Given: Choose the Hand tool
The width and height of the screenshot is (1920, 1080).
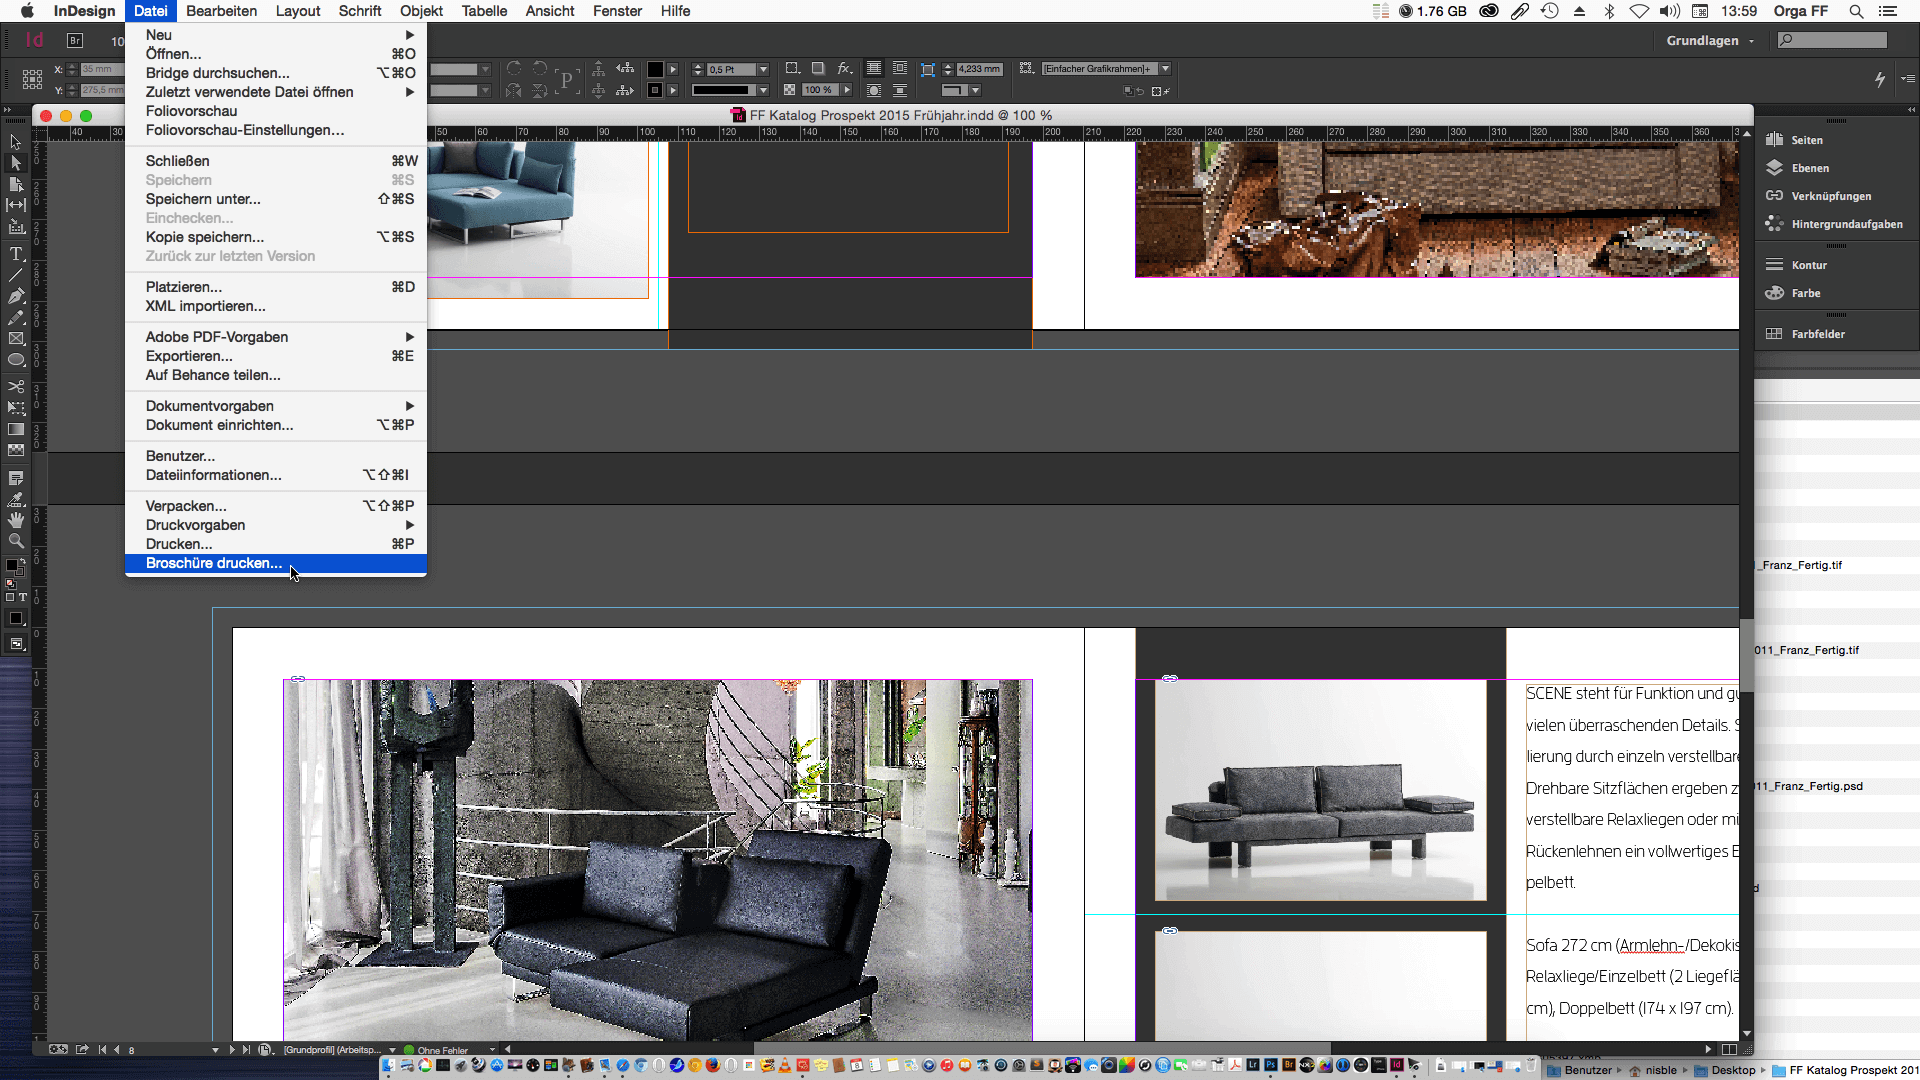Looking at the screenshot, I should (16, 520).
